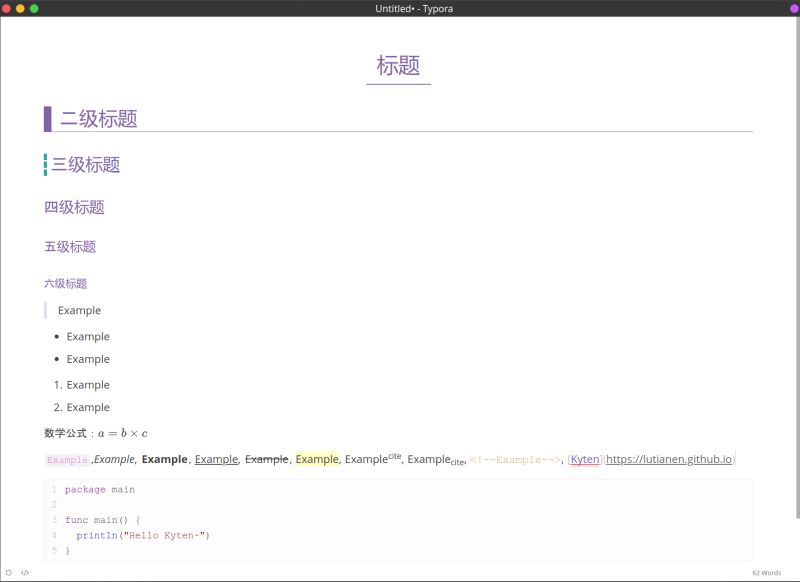Viewport: 800px width, 582px height.
Task: Place cursor in the main 标题 heading
Action: coord(398,65)
